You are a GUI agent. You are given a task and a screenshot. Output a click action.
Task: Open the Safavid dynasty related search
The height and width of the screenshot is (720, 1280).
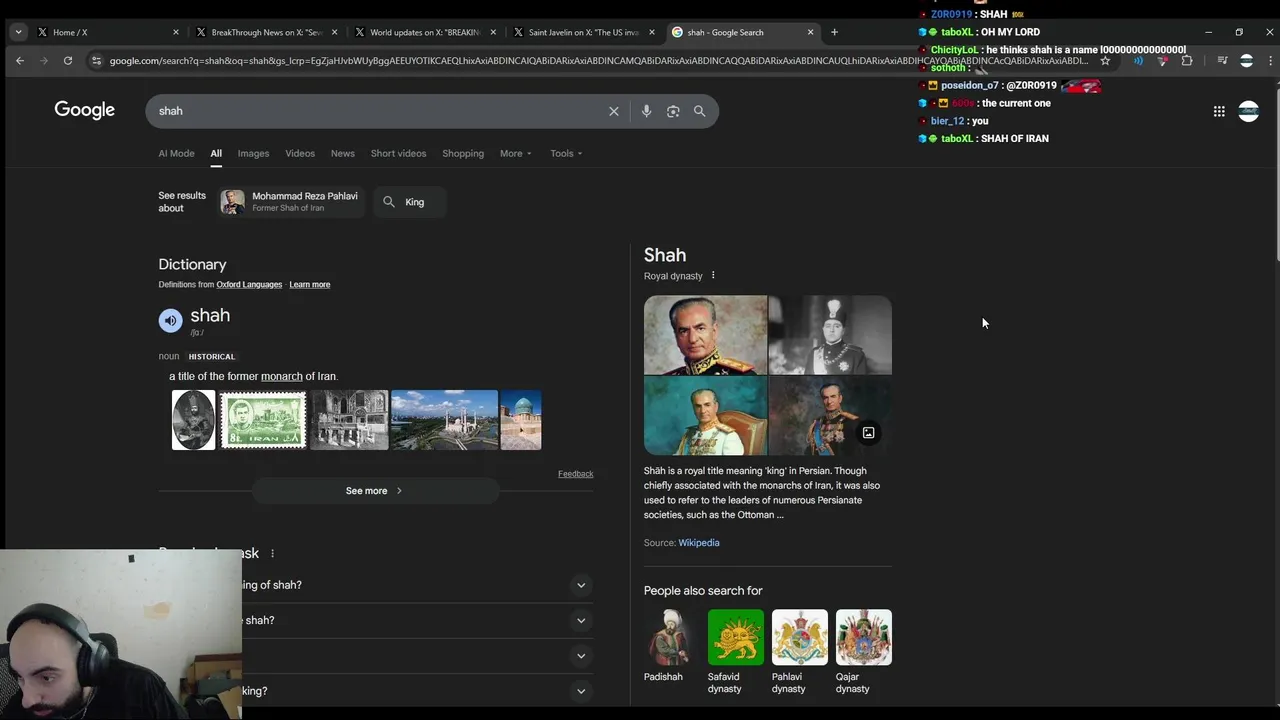[x=735, y=652]
